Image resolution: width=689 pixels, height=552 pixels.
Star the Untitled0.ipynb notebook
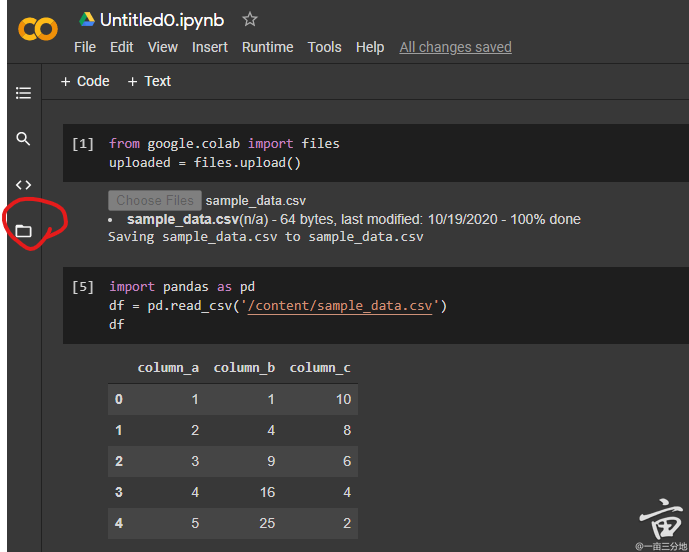pyautogui.click(x=250, y=20)
